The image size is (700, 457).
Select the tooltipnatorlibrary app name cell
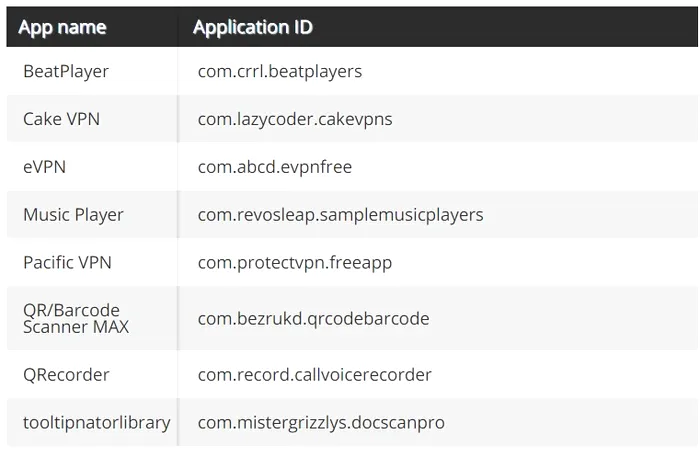click(96, 423)
